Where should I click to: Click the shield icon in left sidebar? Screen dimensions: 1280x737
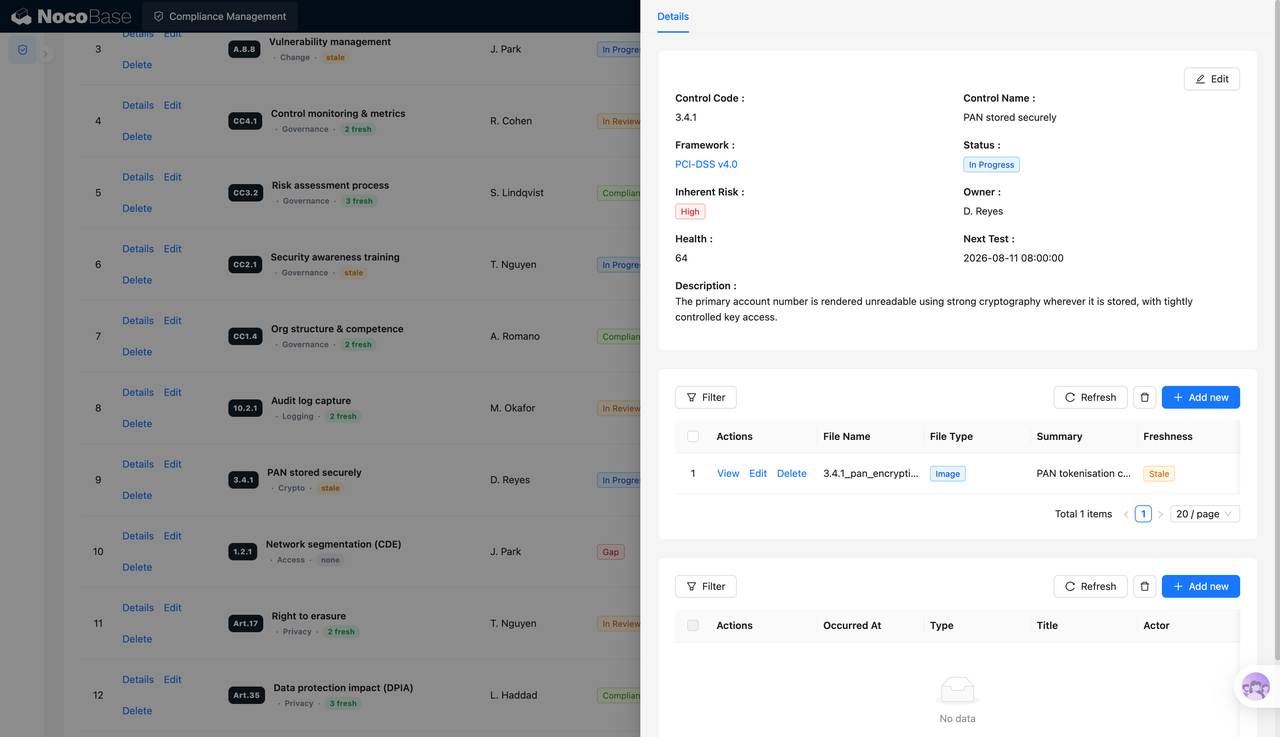23,50
